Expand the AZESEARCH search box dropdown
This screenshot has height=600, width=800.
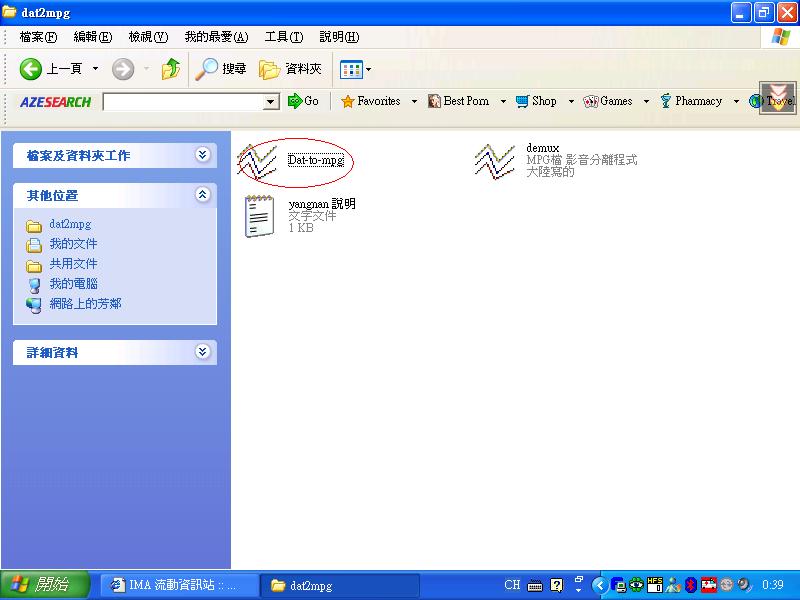tap(271, 102)
